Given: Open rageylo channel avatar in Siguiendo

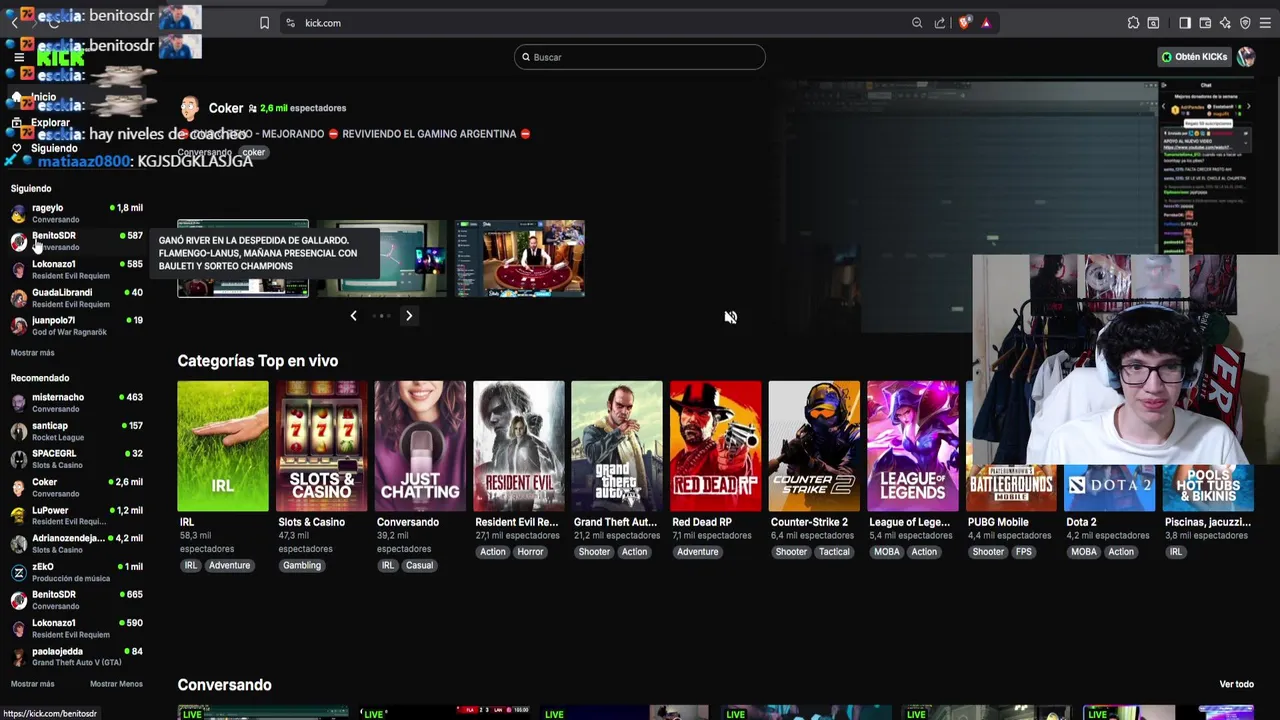Looking at the screenshot, I should click(x=18, y=214).
